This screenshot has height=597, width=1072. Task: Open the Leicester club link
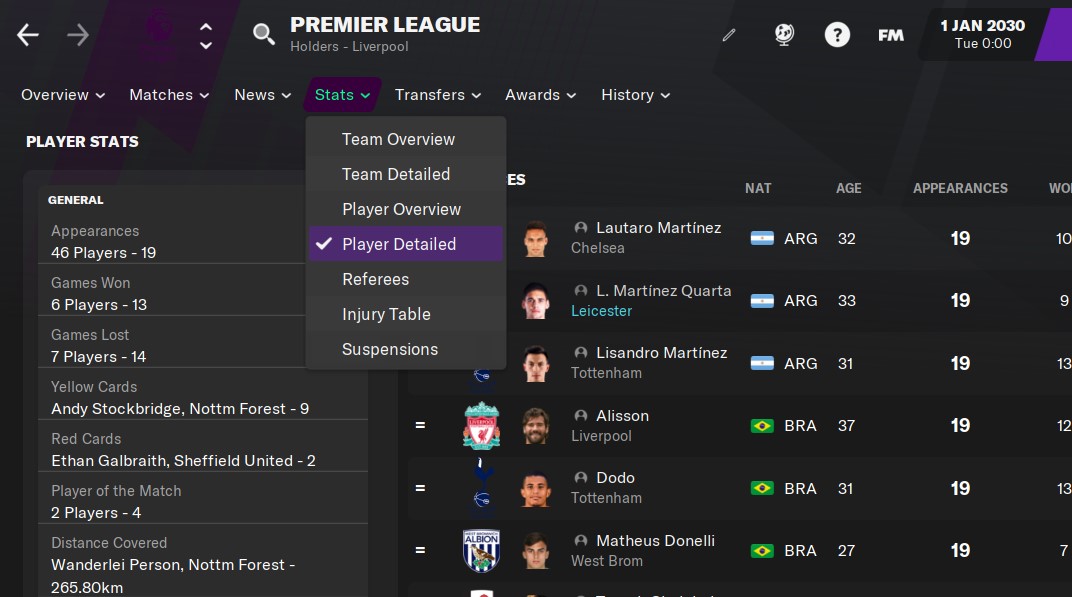tap(601, 311)
